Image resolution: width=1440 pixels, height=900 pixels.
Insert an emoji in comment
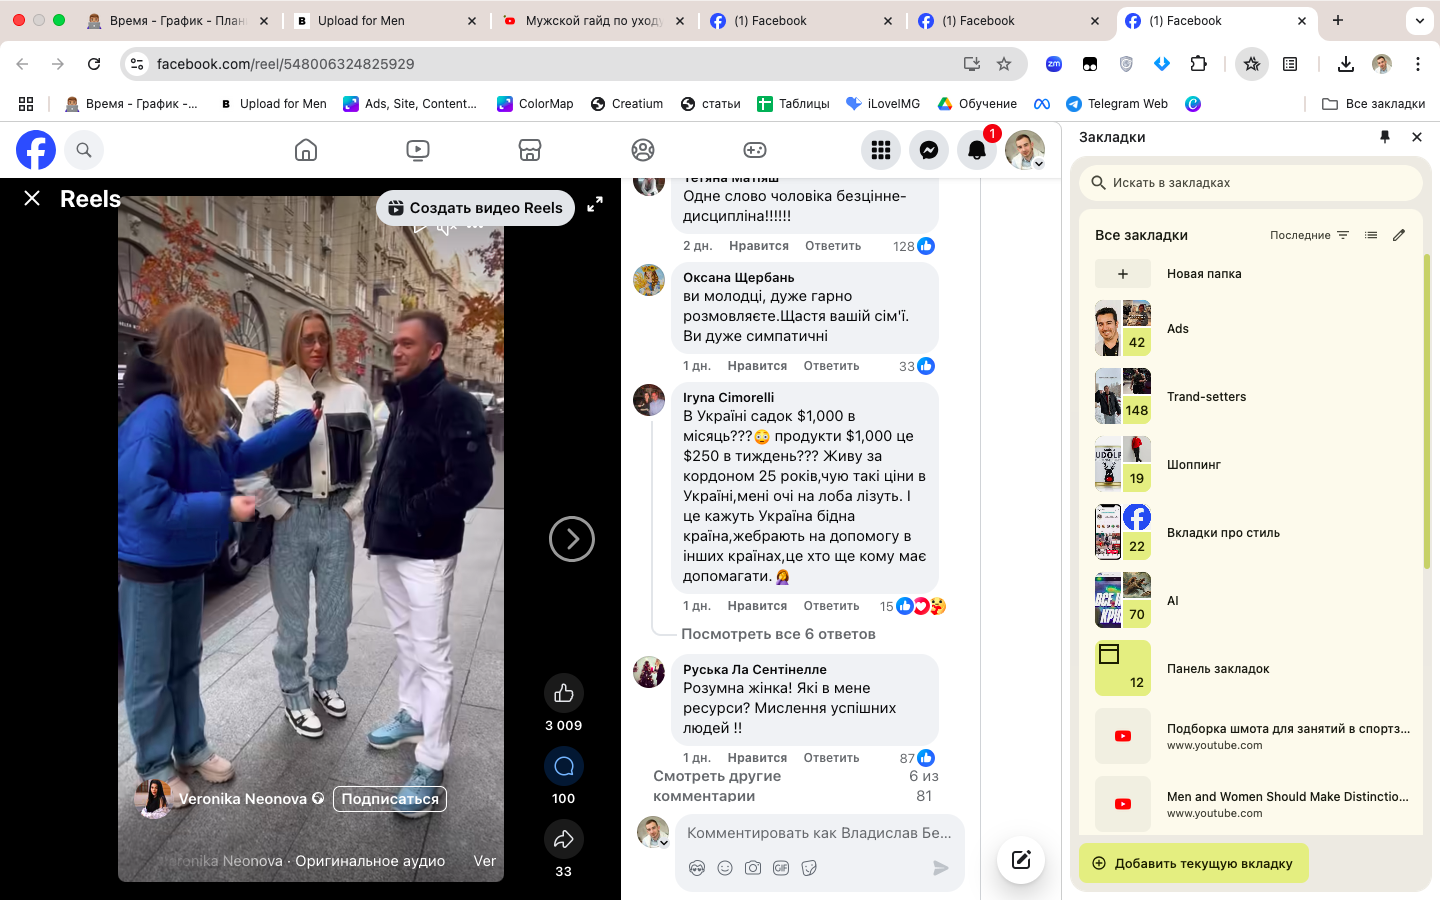[x=725, y=868]
